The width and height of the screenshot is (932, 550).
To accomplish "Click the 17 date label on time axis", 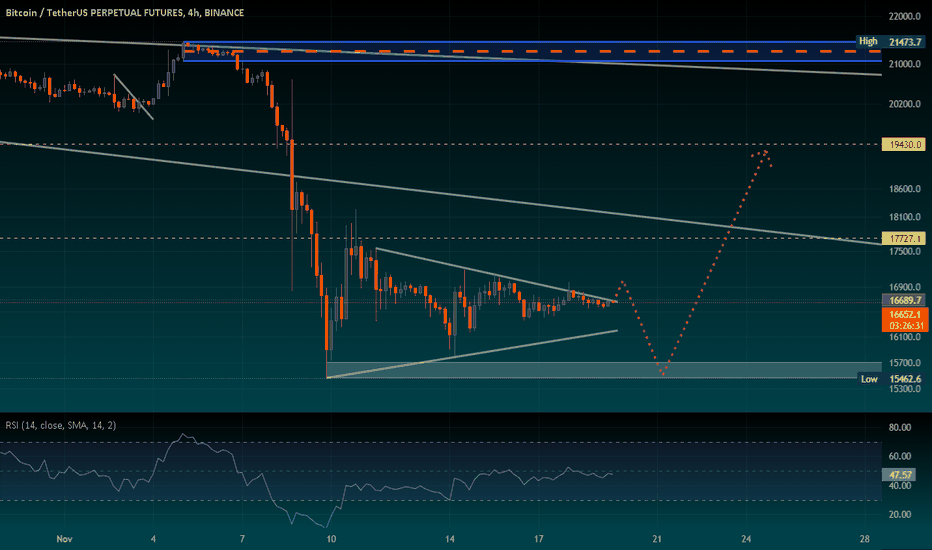I will tap(539, 539).
